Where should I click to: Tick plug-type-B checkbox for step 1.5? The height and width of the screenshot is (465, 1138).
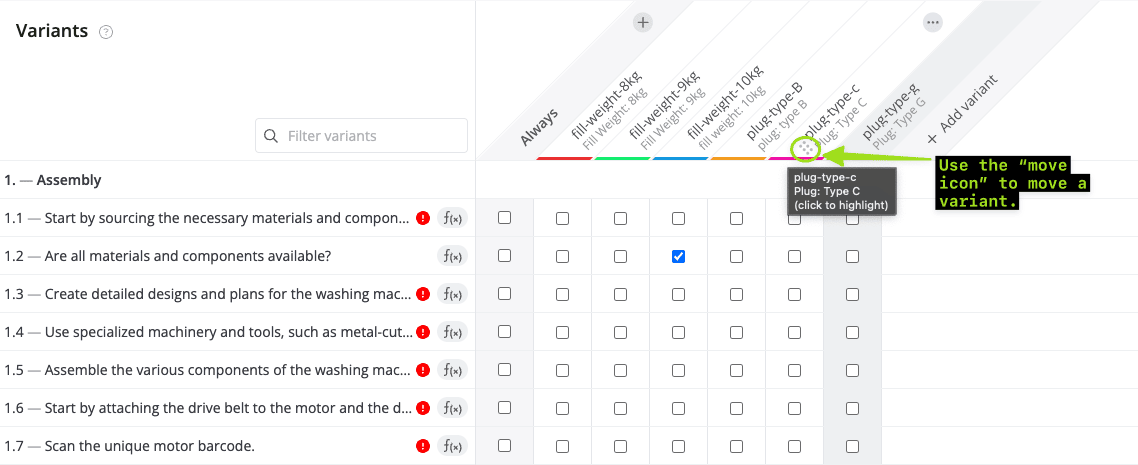coord(737,370)
